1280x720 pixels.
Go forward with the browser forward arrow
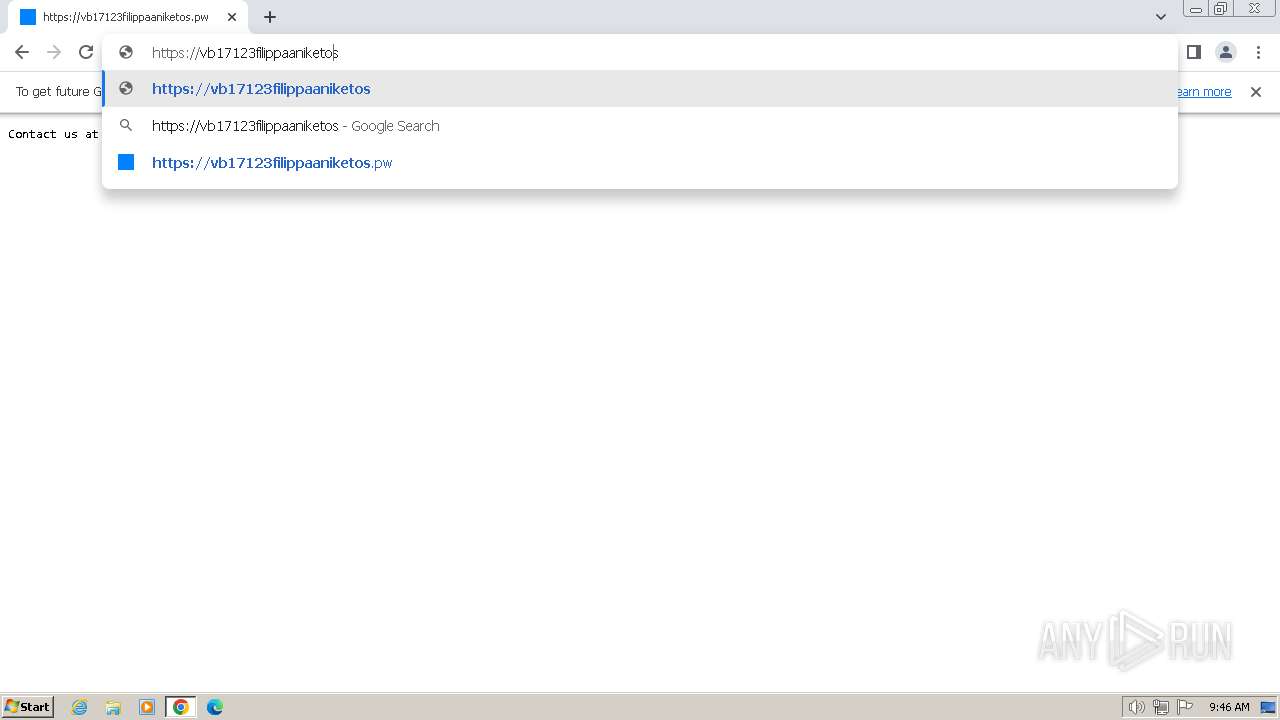[x=54, y=52]
